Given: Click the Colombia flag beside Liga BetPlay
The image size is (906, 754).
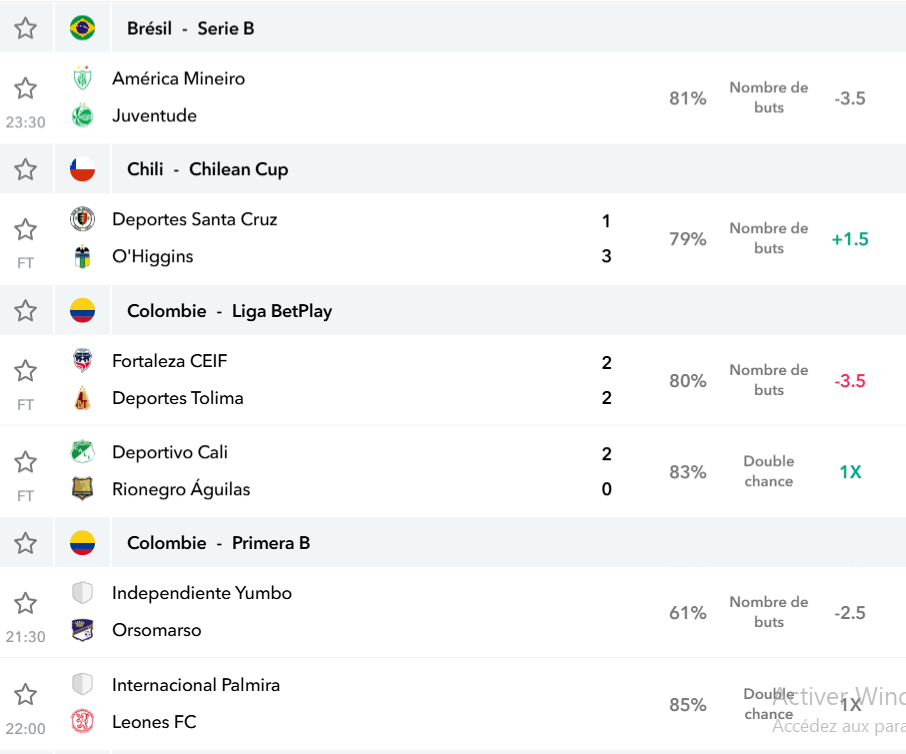Looking at the screenshot, I should click(x=83, y=311).
